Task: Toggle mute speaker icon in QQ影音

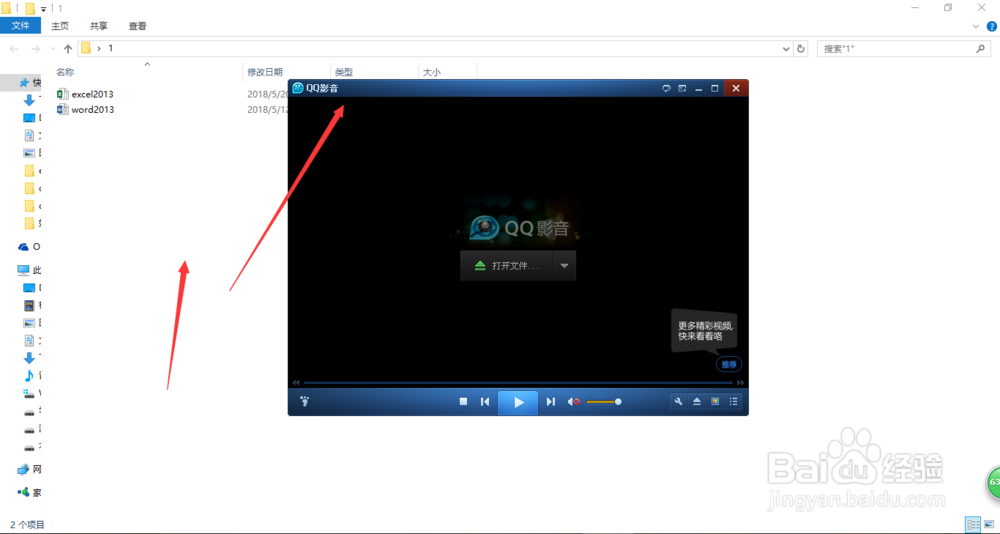Action: (573, 402)
